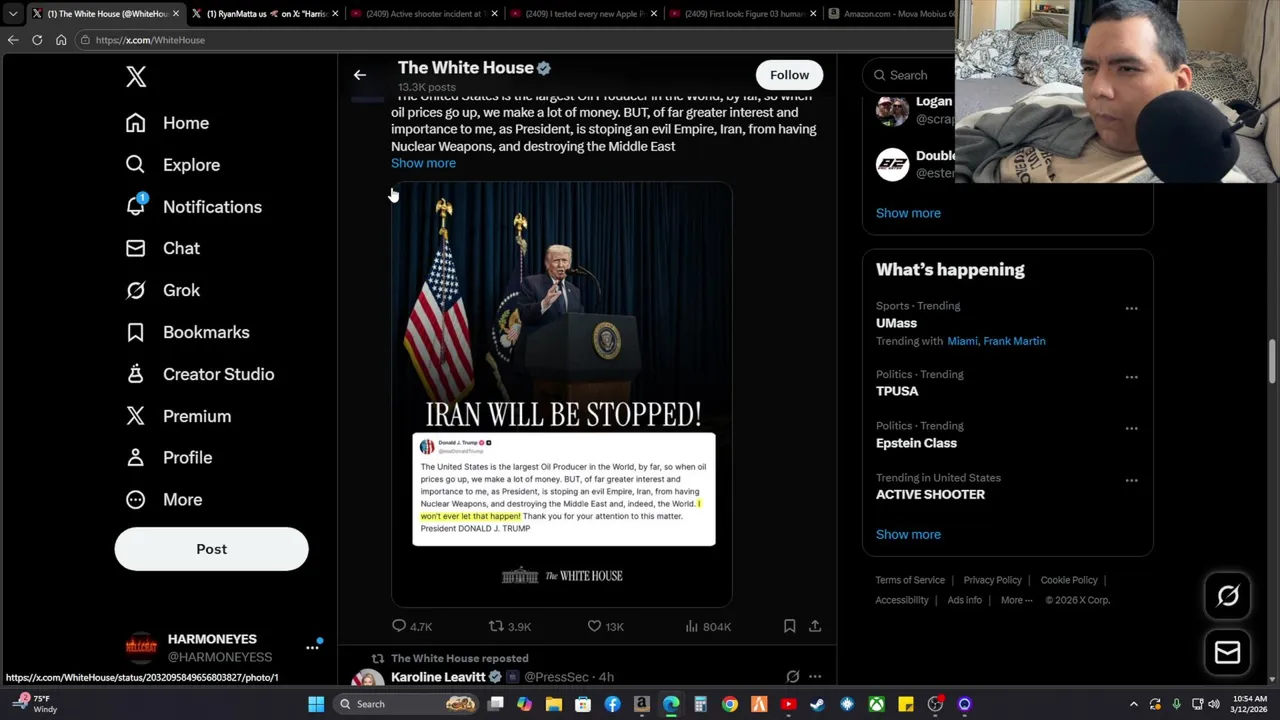Open Terms of Service link
Viewport: 1280px width, 720px height.
point(910,580)
